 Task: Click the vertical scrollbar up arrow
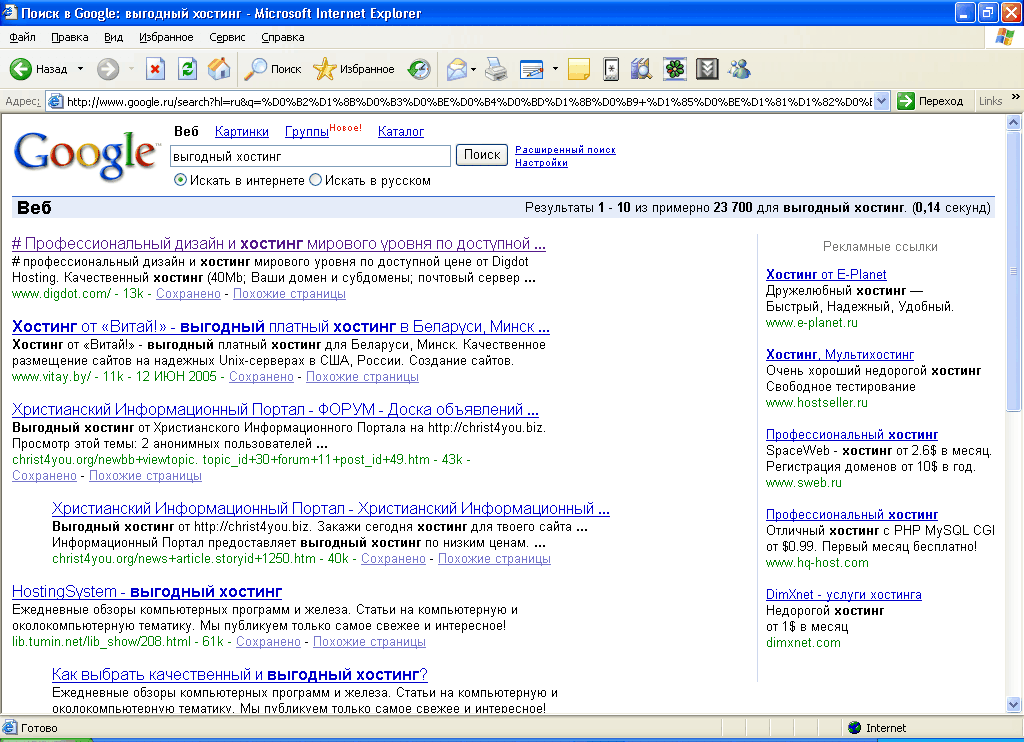point(1014,122)
